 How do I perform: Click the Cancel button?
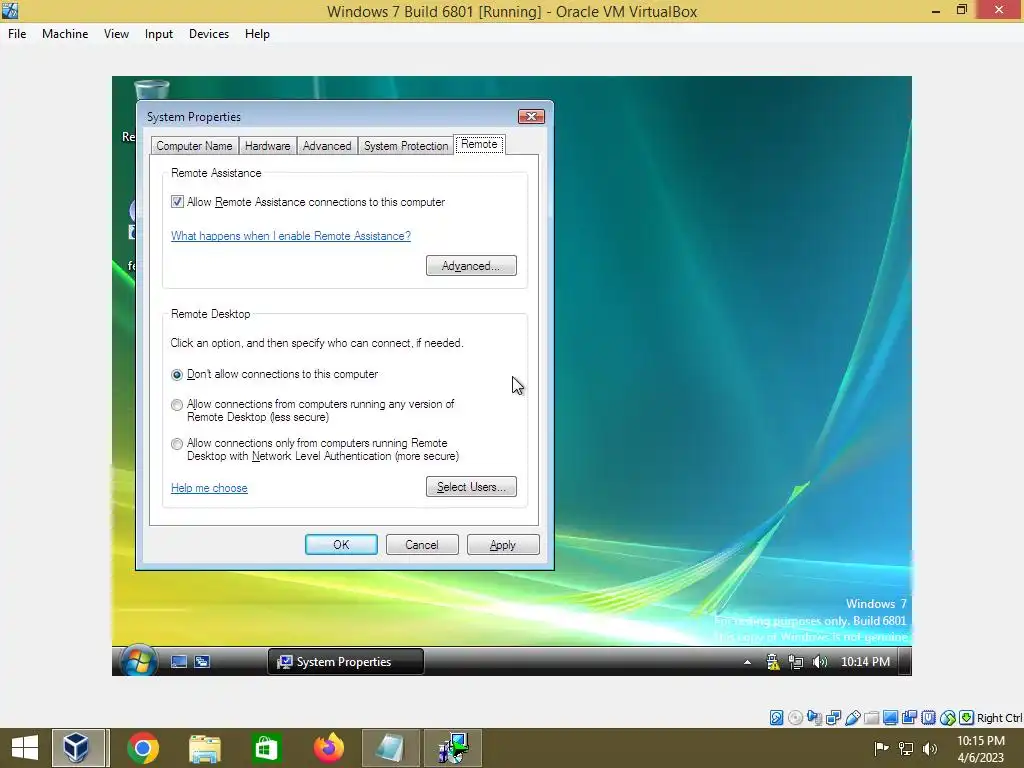422,545
